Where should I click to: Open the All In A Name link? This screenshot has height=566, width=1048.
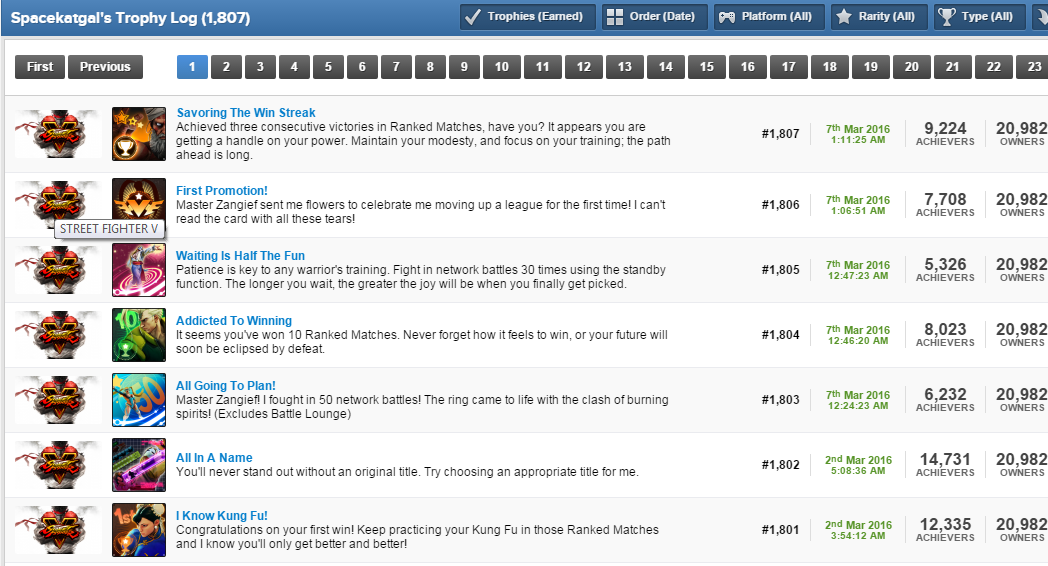pyautogui.click(x=215, y=458)
